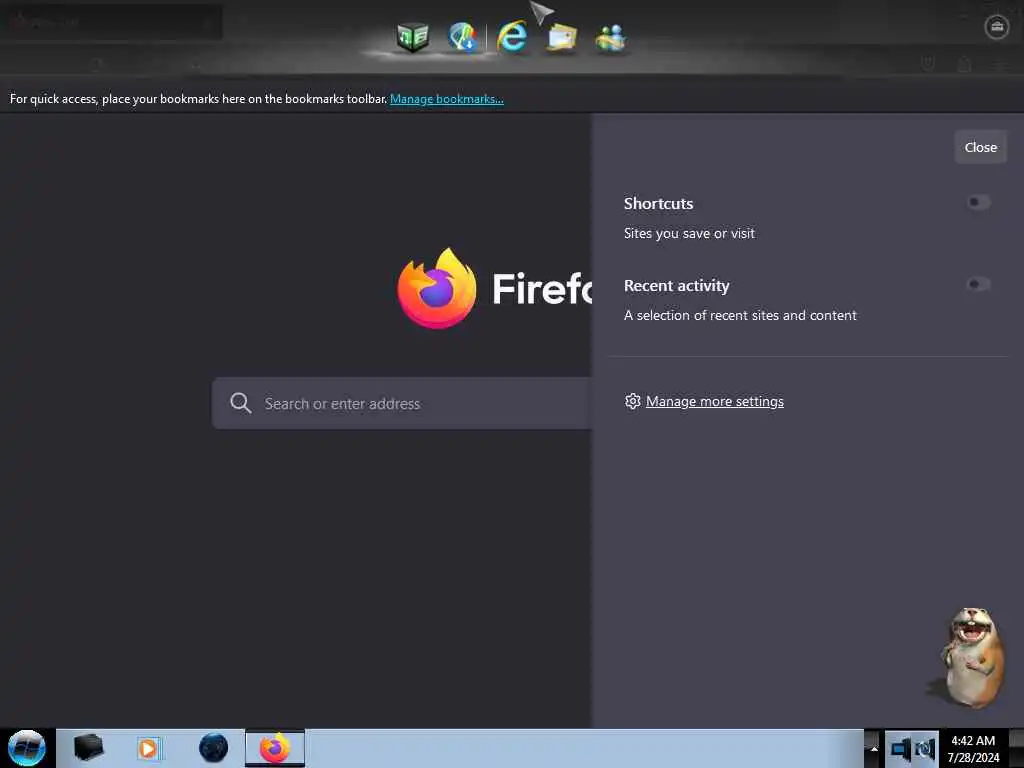
Task: Launch the green cube dock icon
Action: click(413, 37)
